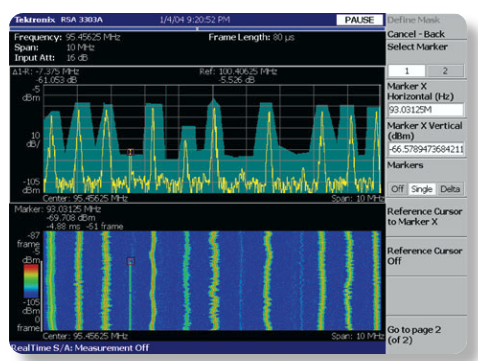Click the Define Mask title

point(413,20)
